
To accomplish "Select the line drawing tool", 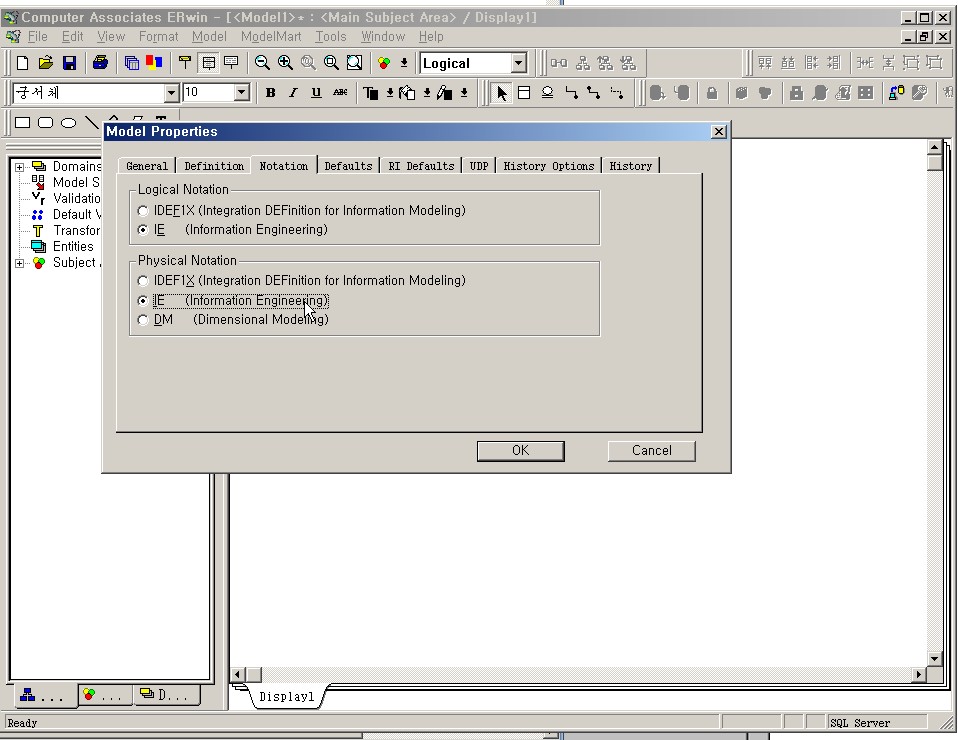I will point(92,123).
